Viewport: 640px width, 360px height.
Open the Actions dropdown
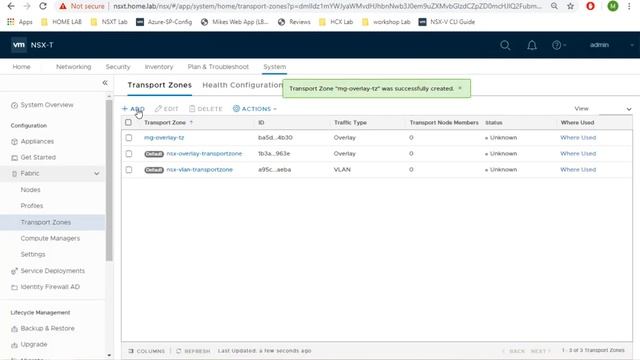click(x=255, y=109)
